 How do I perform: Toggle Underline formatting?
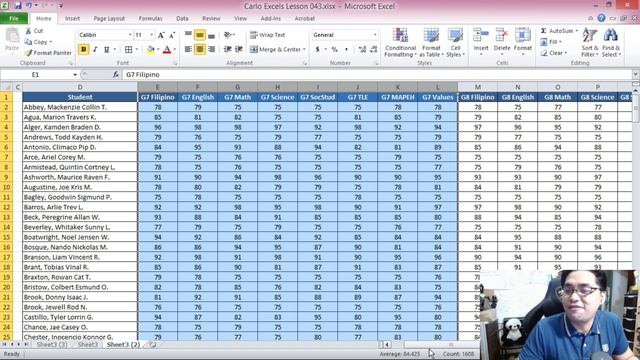pos(107,49)
